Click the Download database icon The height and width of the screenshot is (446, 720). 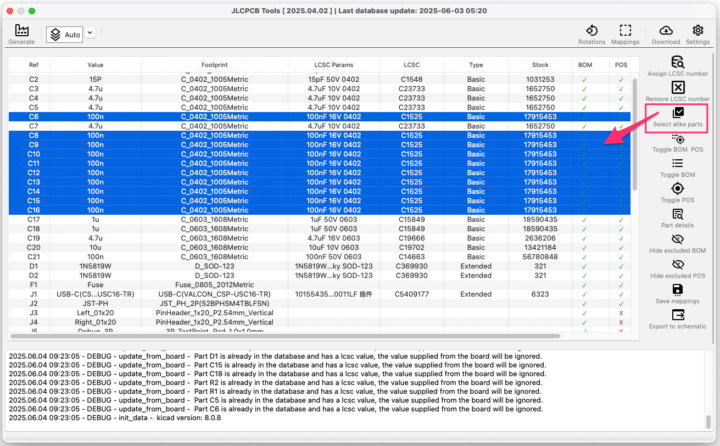coord(666,33)
